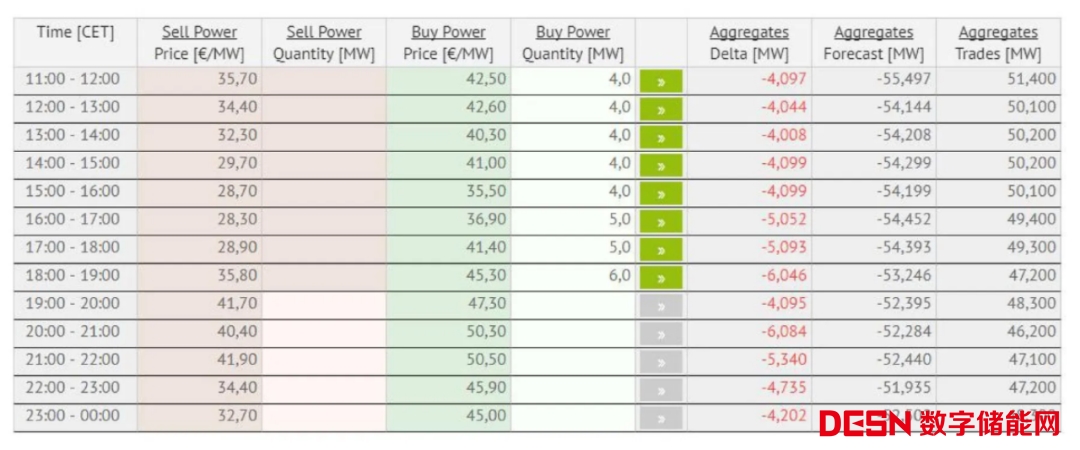The image size is (1080, 450).
Task: Click Sell Power Quantity field for 20:00 - 21:00
Action: tap(324, 330)
